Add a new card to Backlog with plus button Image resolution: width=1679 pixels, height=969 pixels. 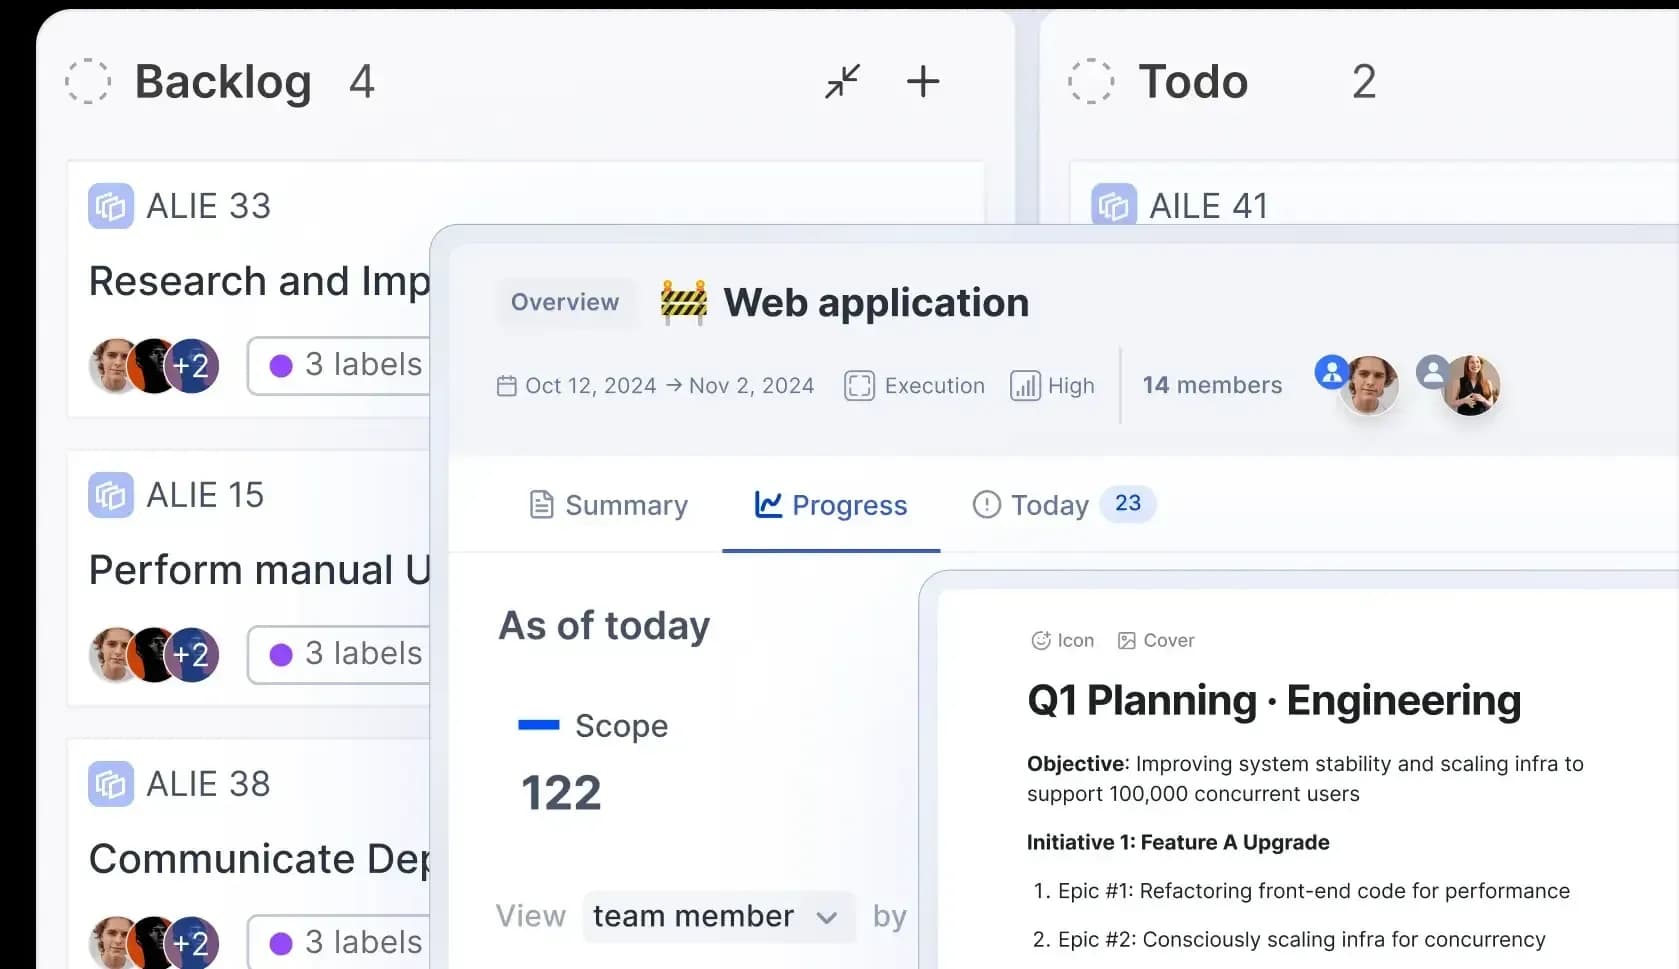click(x=923, y=81)
